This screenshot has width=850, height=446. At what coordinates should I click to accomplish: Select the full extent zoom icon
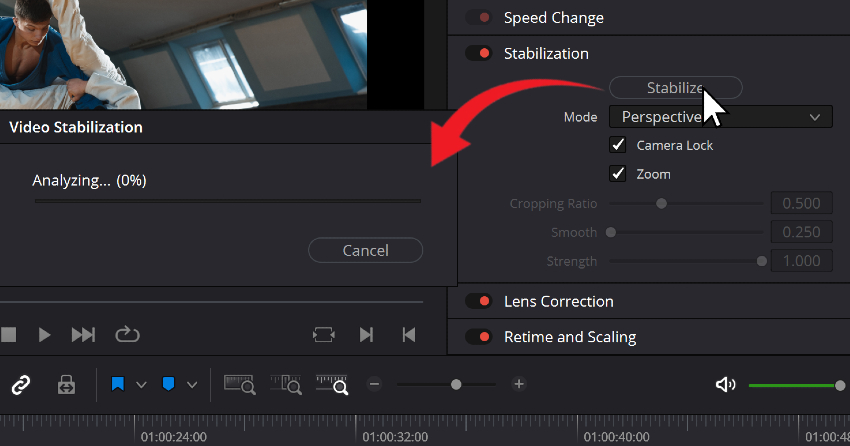point(239,384)
